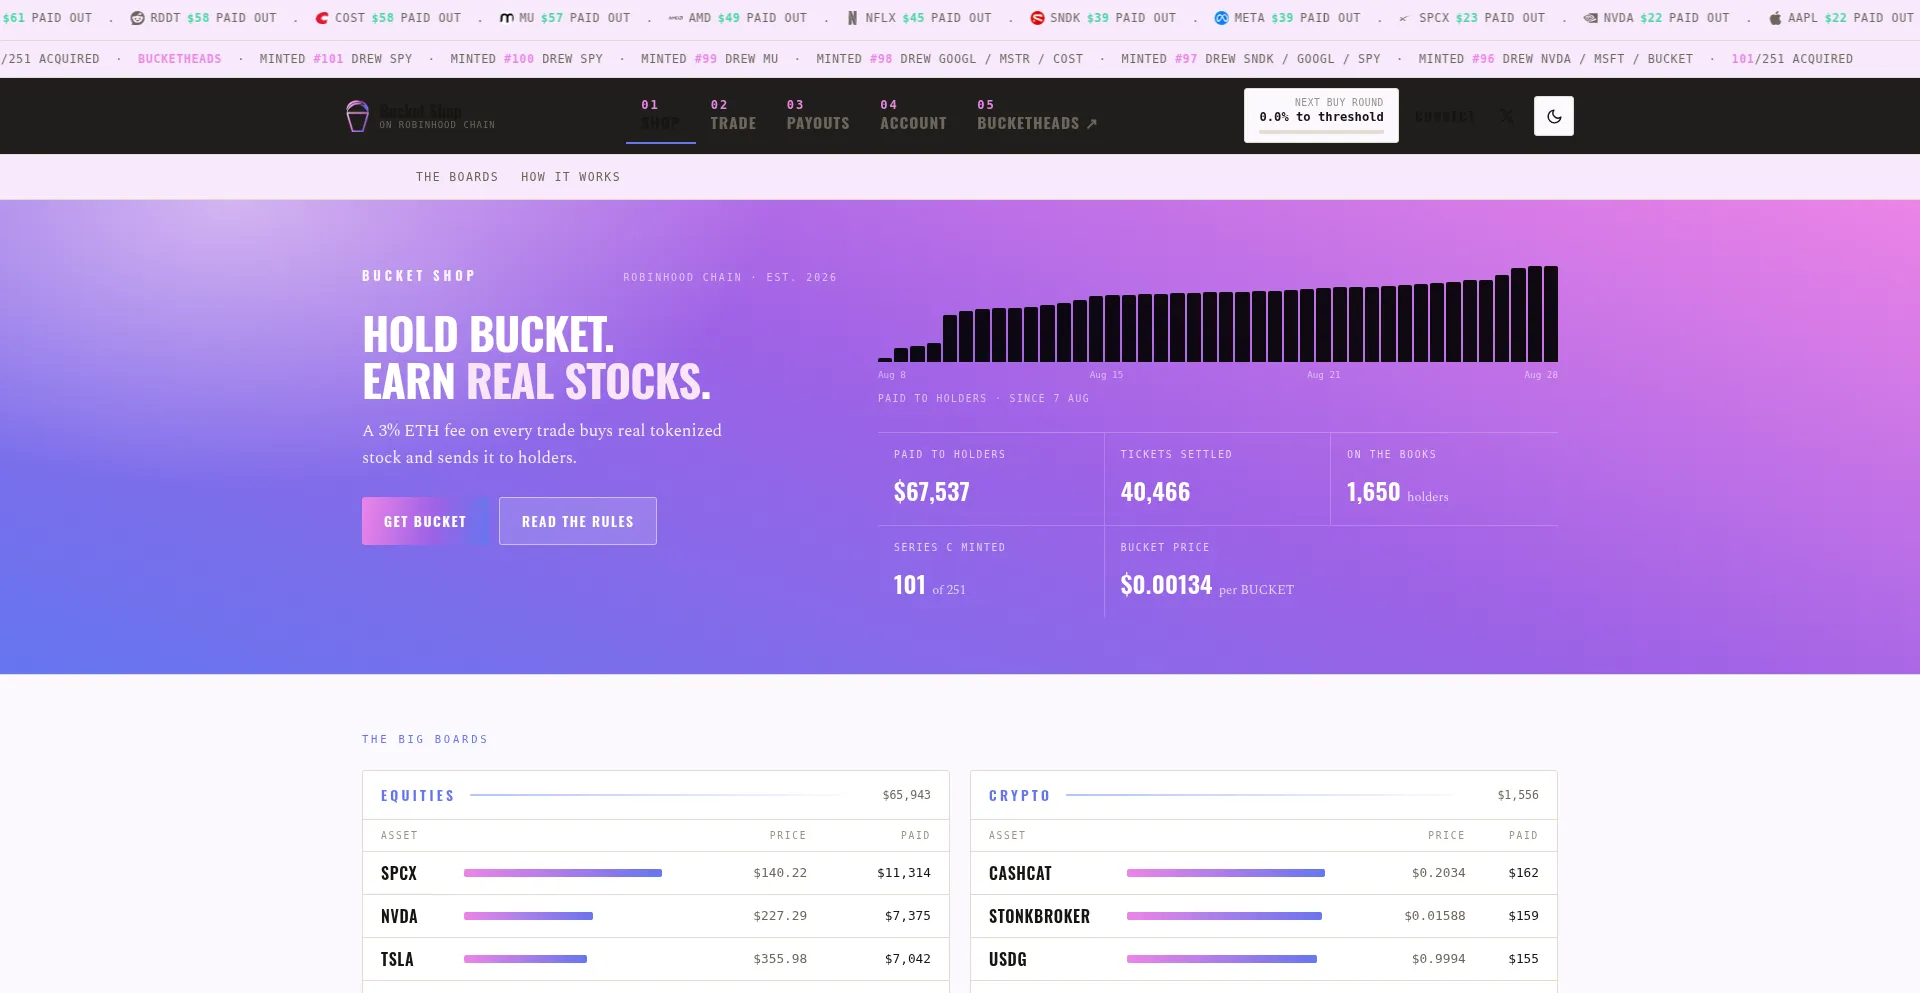Click the NFLX Netflix icon in ticker
Image resolution: width=1920 pixels, height=993 pixels.
click(x=852, y=18)
